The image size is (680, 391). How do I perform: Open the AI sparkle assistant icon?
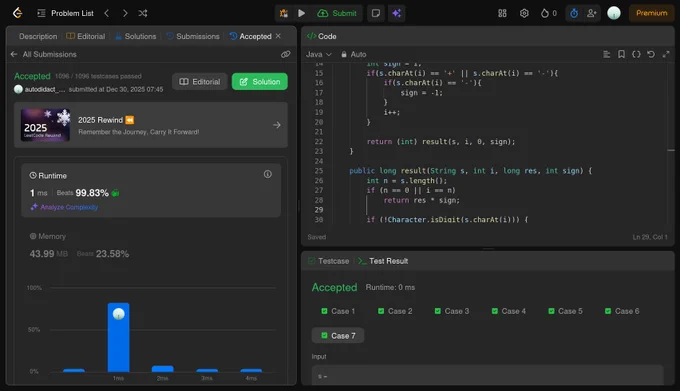coord(396,13)
